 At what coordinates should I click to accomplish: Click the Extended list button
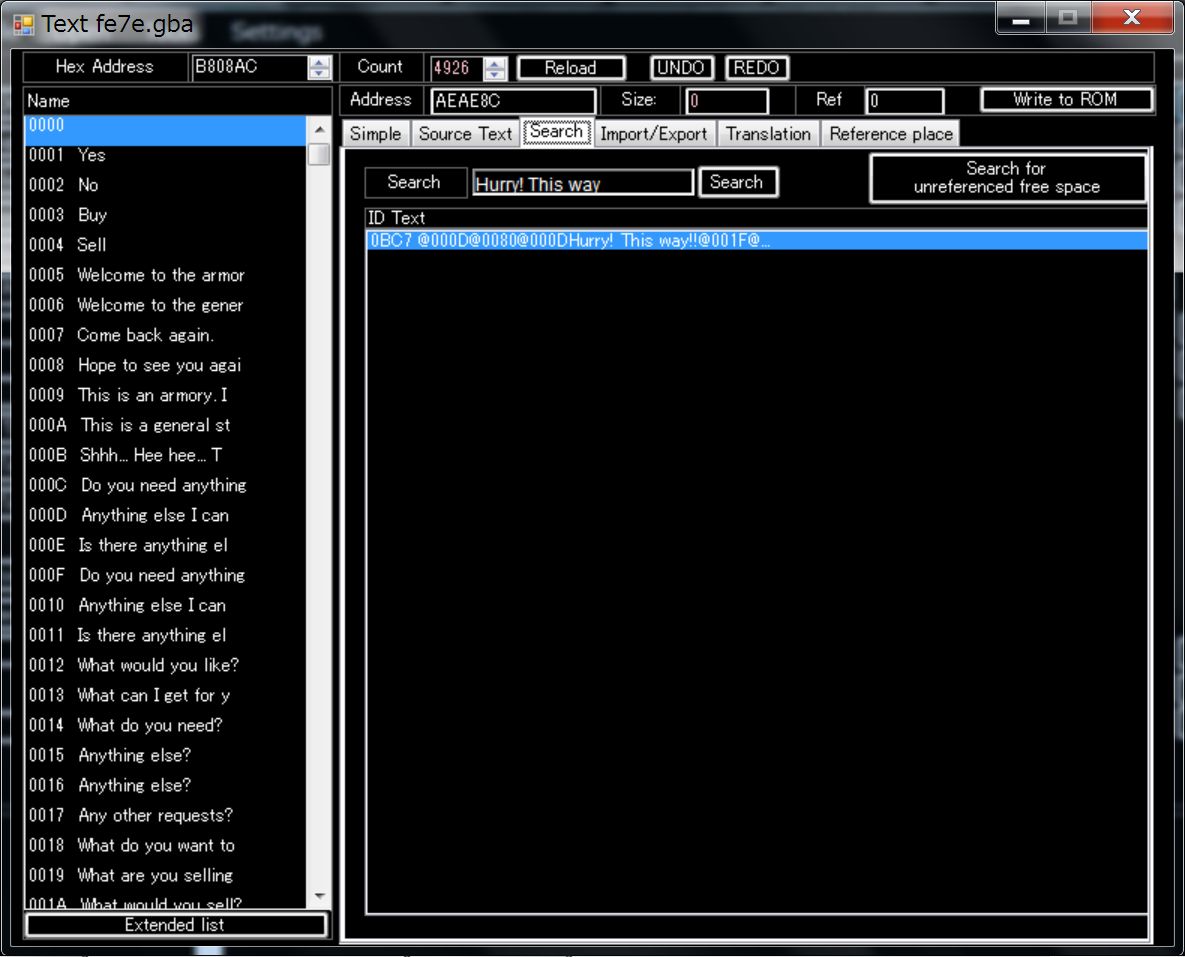[x=175, y=925]
